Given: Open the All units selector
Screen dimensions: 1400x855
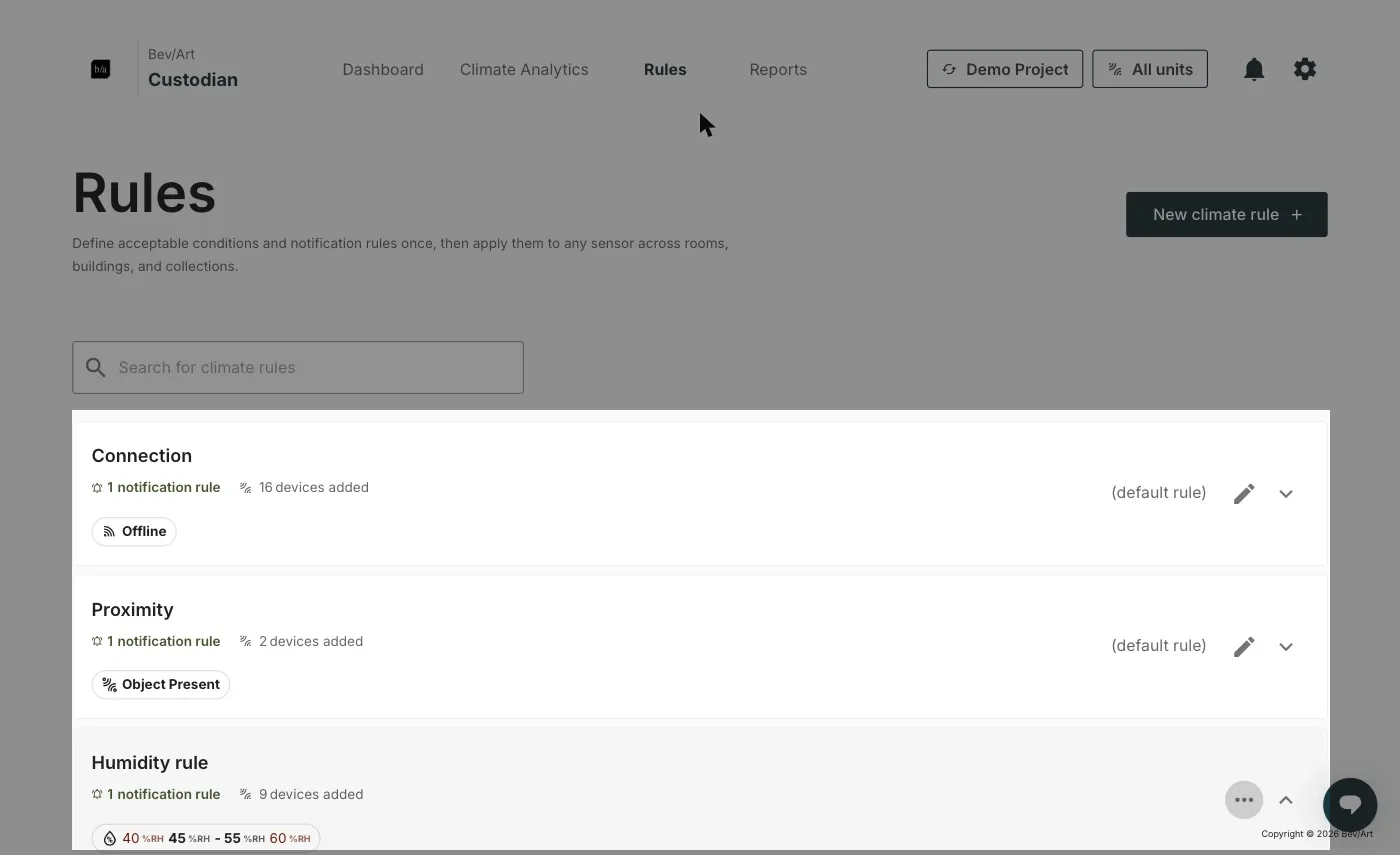Looking at the screenshot, I should 1149,69.
